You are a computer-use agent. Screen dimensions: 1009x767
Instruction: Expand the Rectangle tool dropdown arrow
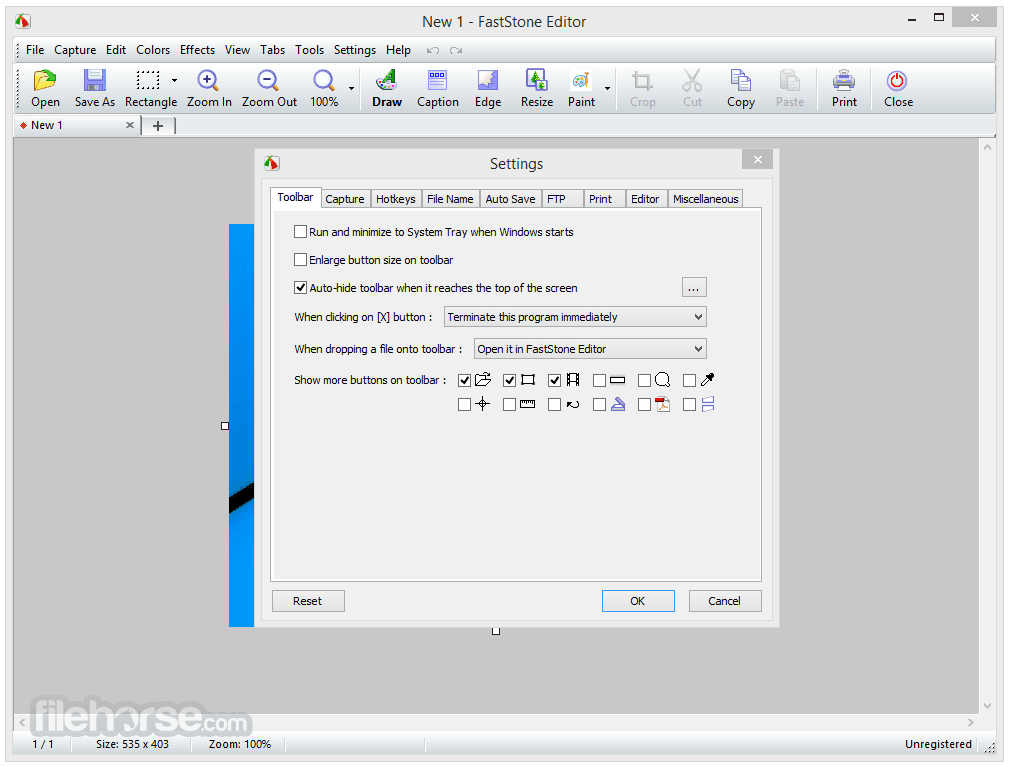click(x=174, y=81)
